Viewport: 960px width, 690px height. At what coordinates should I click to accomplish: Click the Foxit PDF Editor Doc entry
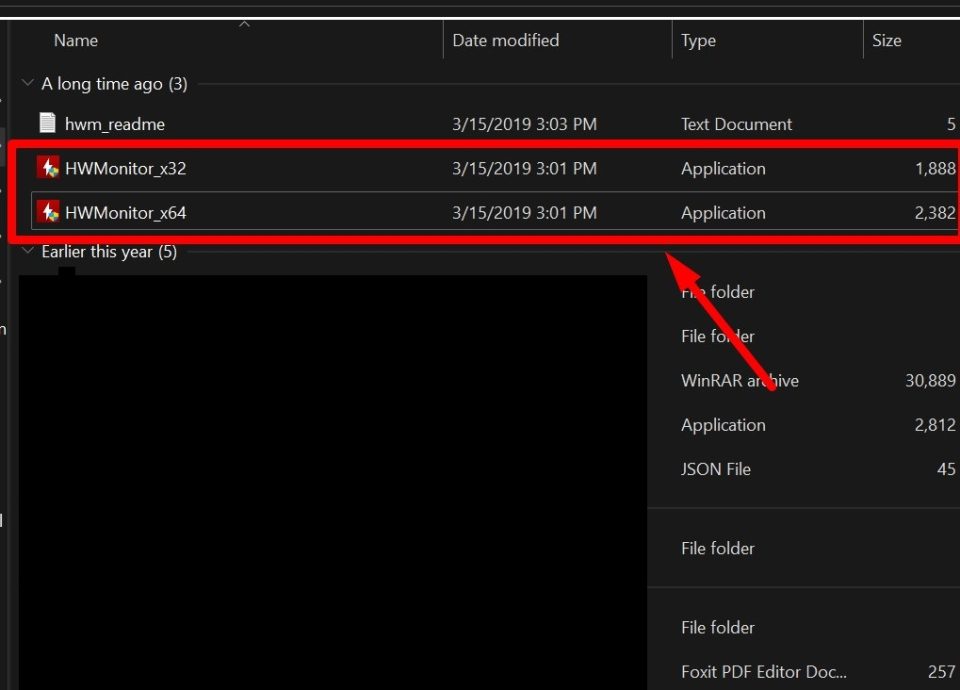pos(763,672)
